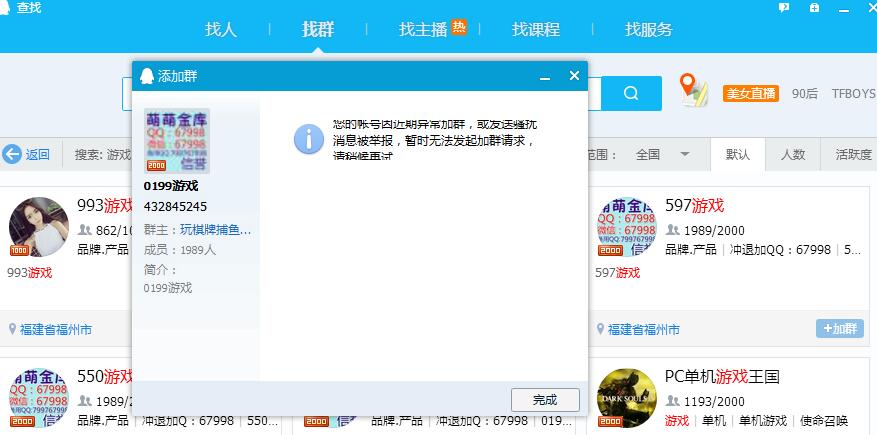The image size is (877, 435).
Task: Switch to the 找人 tab
Action: point(221,29)
